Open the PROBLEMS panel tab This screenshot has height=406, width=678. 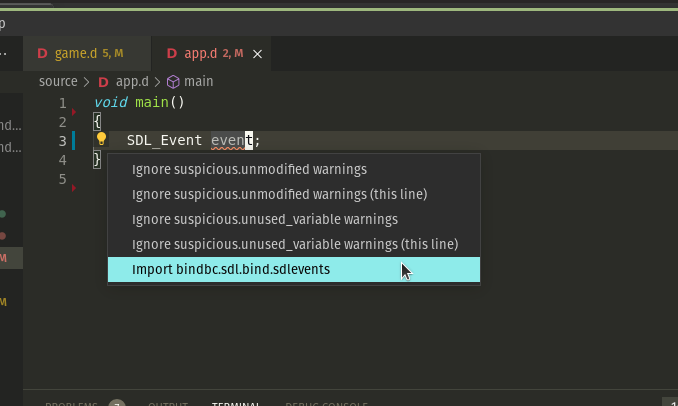pos(71,403)
